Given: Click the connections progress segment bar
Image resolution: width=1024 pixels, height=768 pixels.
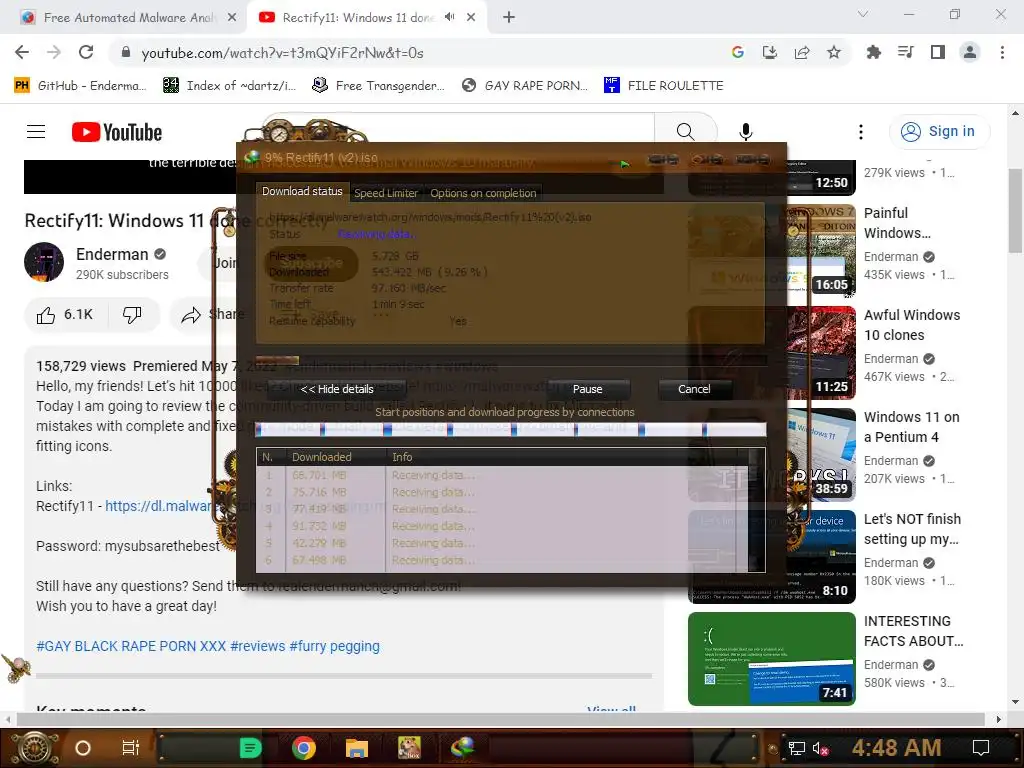Looking at the screenshot, I should [511, 429].
